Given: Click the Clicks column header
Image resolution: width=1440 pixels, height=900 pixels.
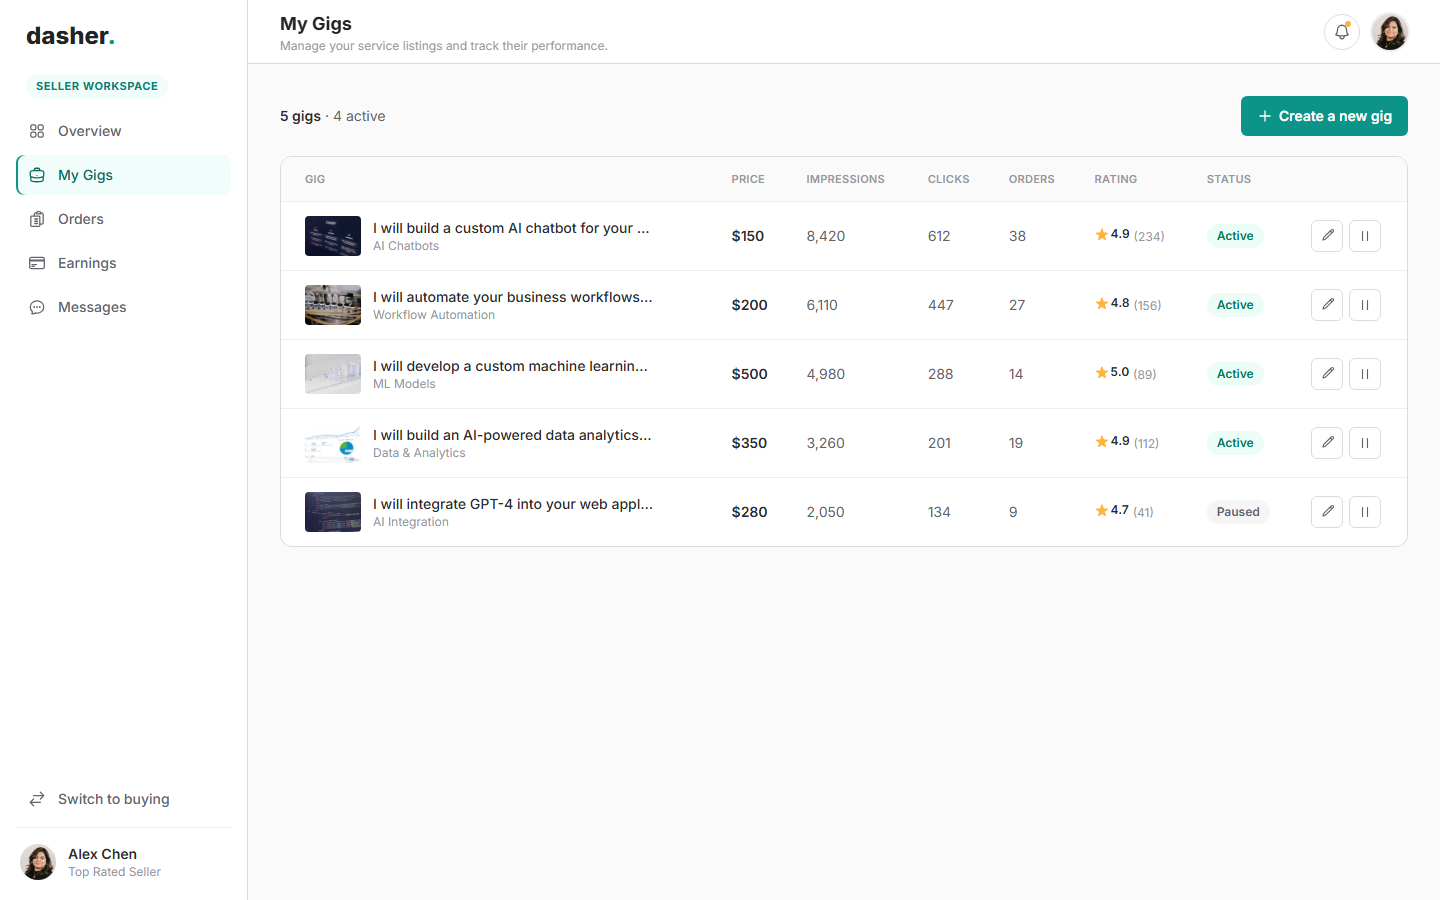Looking at the screenshot, I should (948, 179).
